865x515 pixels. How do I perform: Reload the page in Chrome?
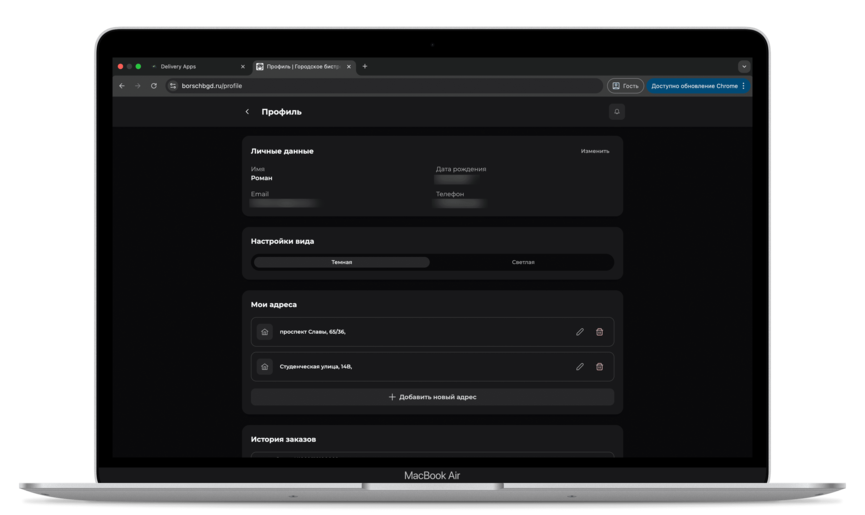[153, 86]
